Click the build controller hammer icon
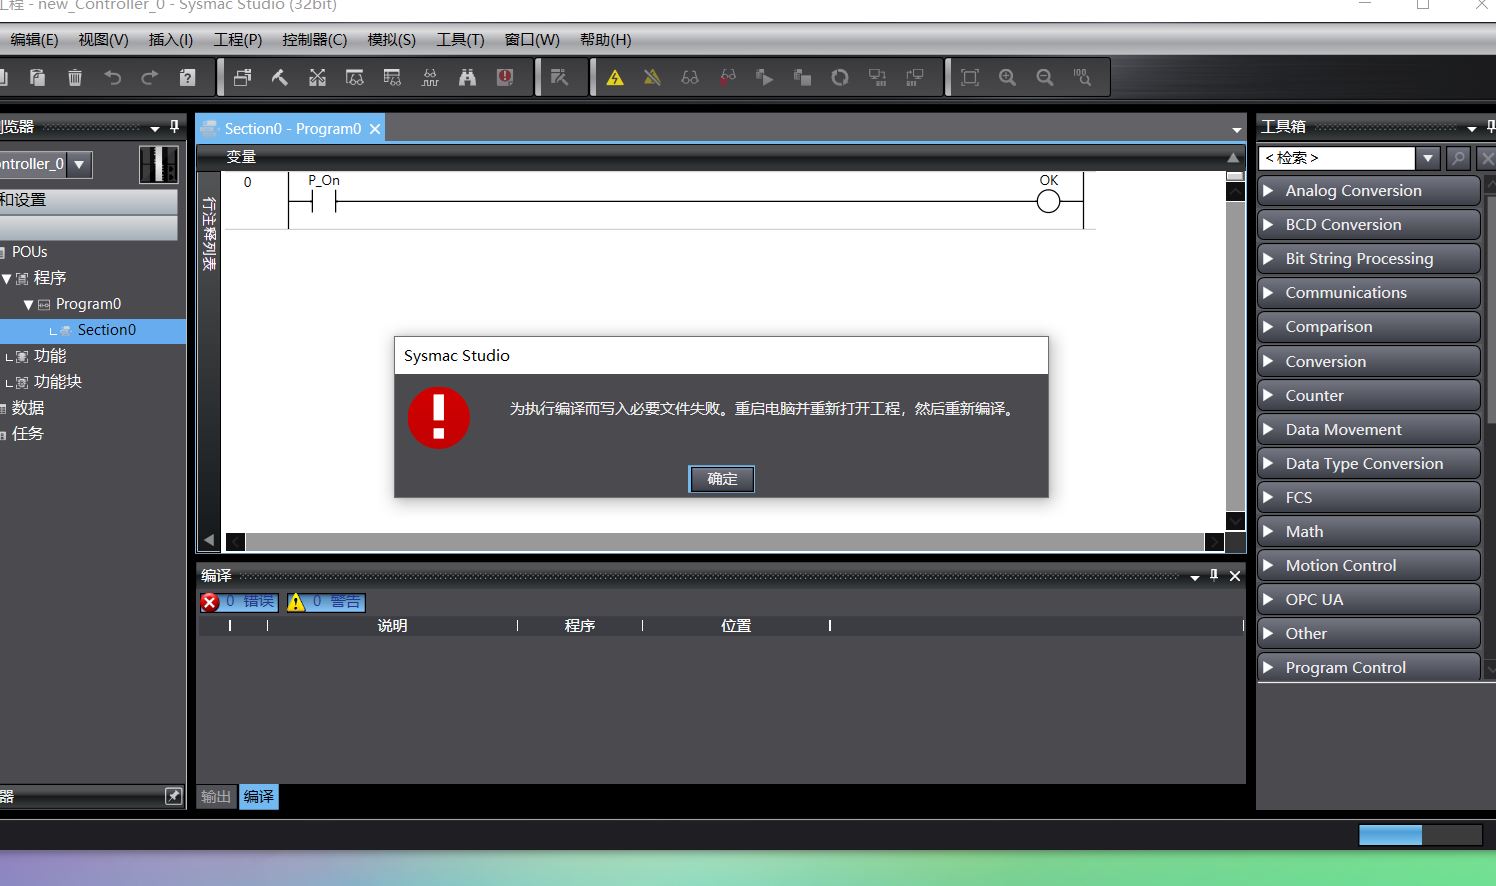This screenshot has width=1496, height=886. coord(280,78)
